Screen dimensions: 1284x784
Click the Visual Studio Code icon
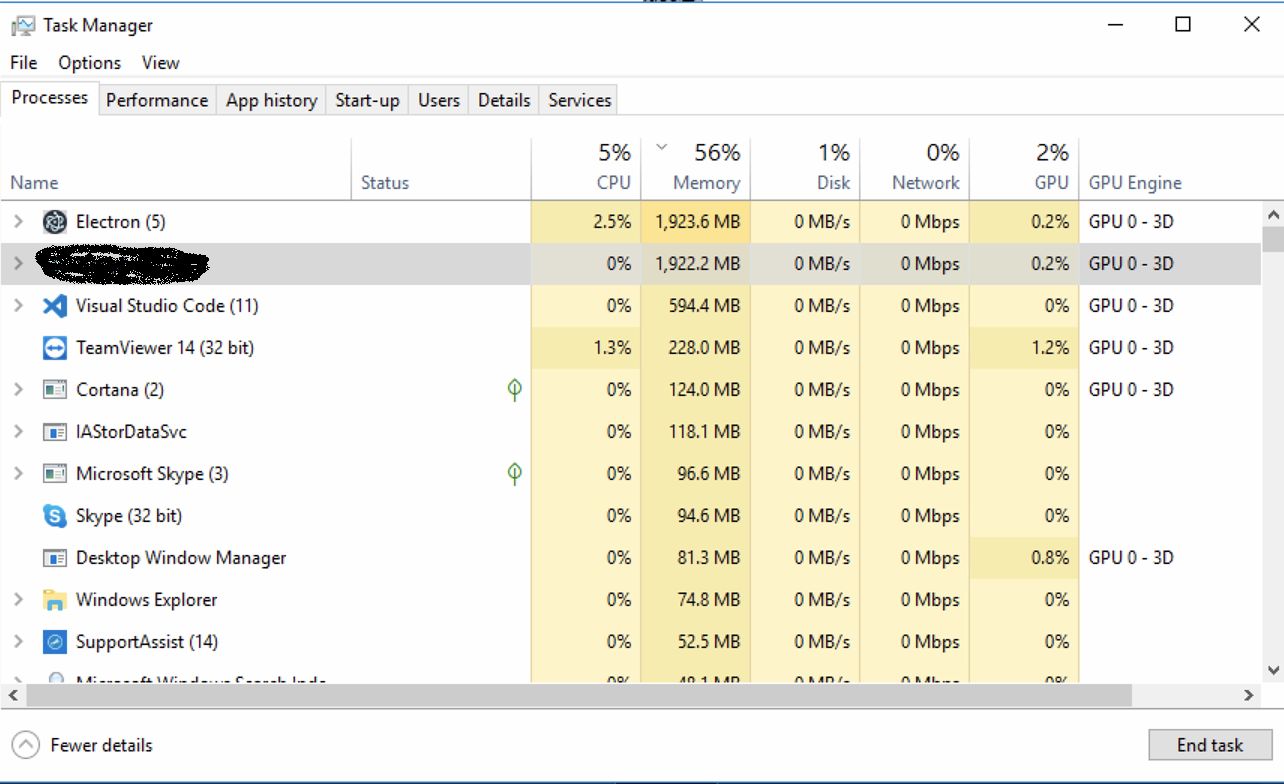point(54,306)
